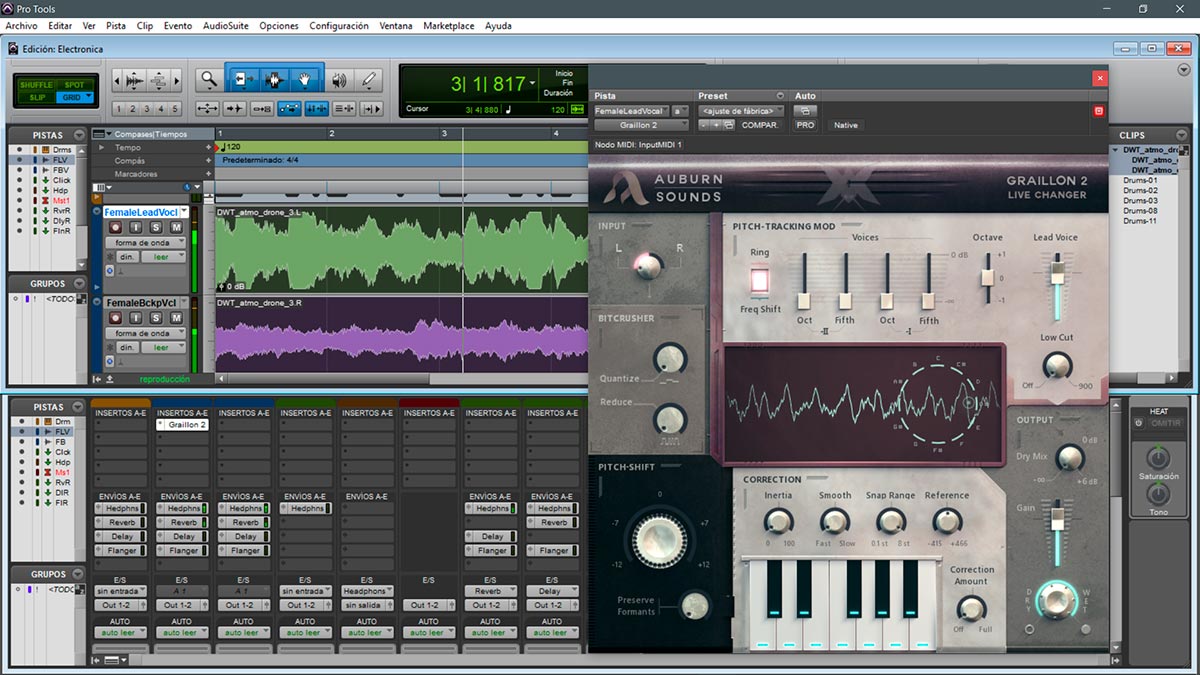The width and height of the screenshot is (1200, 675).
Task: Open the Archivo menu
Action: coord(22,26)
